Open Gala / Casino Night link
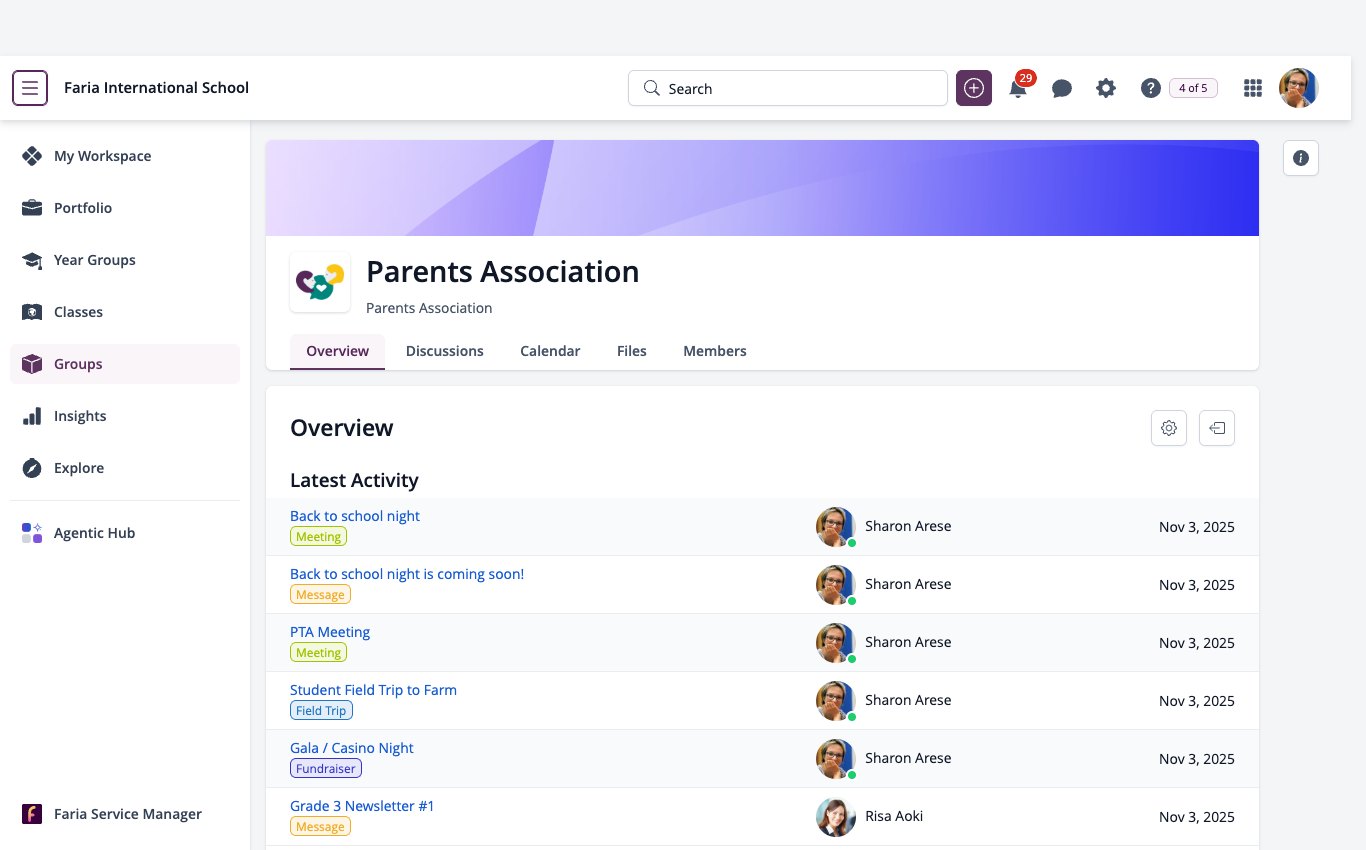Image resolution: width=1366 pixels, height=850 pixels. tap(352, 748)
